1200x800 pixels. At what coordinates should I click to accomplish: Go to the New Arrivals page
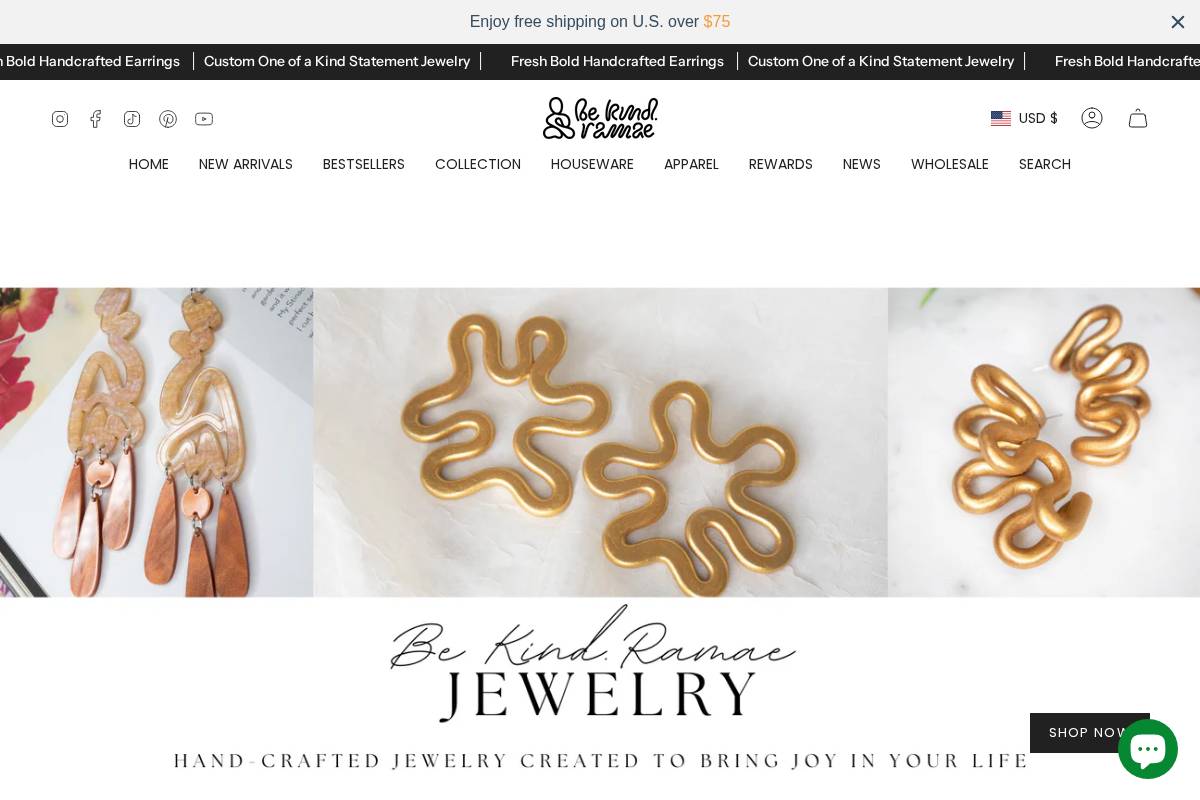(246, 164)
